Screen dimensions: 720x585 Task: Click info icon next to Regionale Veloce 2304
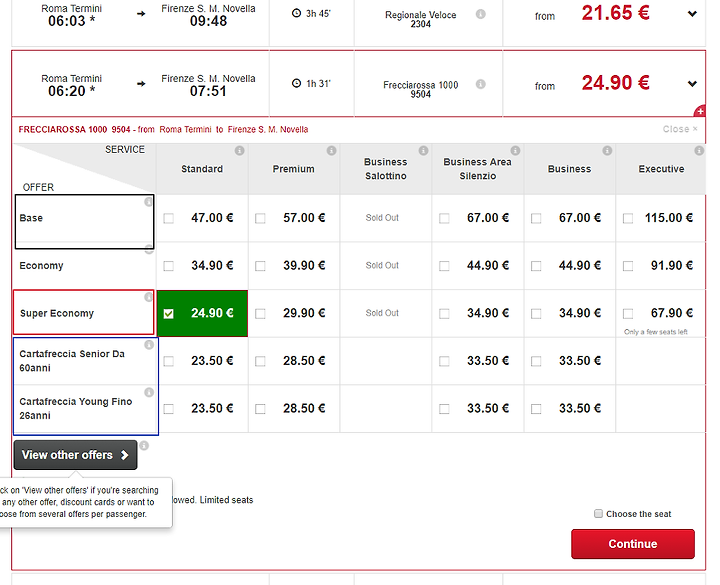[x=480, y=14]
